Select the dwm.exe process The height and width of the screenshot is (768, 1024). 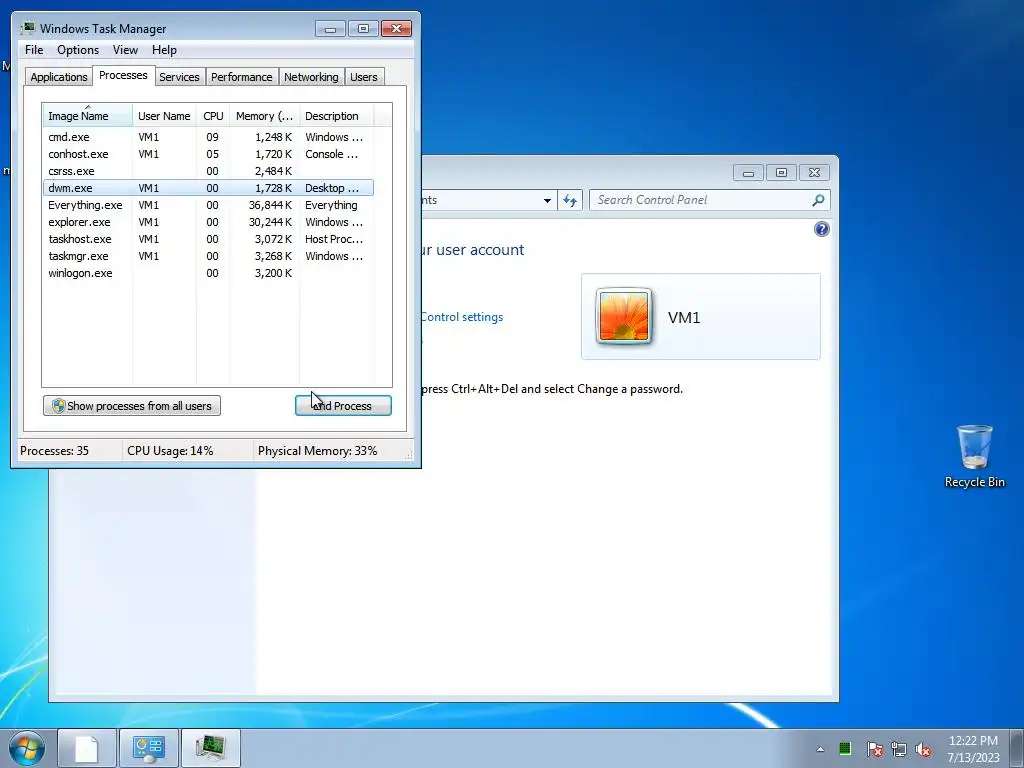point(208,188)
